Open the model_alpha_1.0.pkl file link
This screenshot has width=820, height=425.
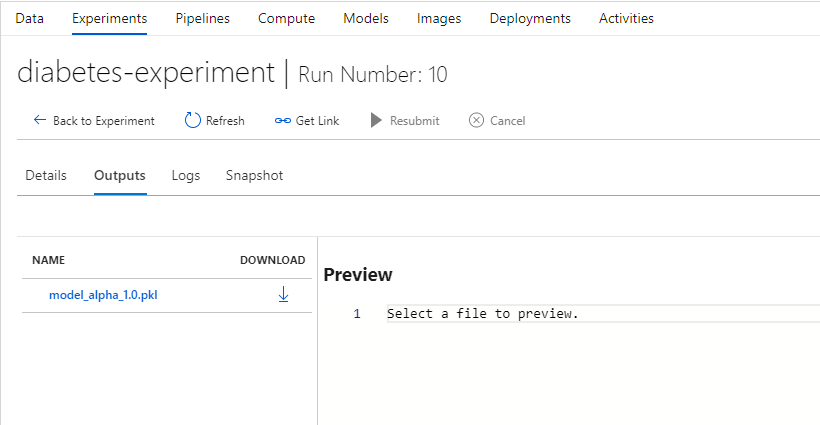click(x=103, y=295)
